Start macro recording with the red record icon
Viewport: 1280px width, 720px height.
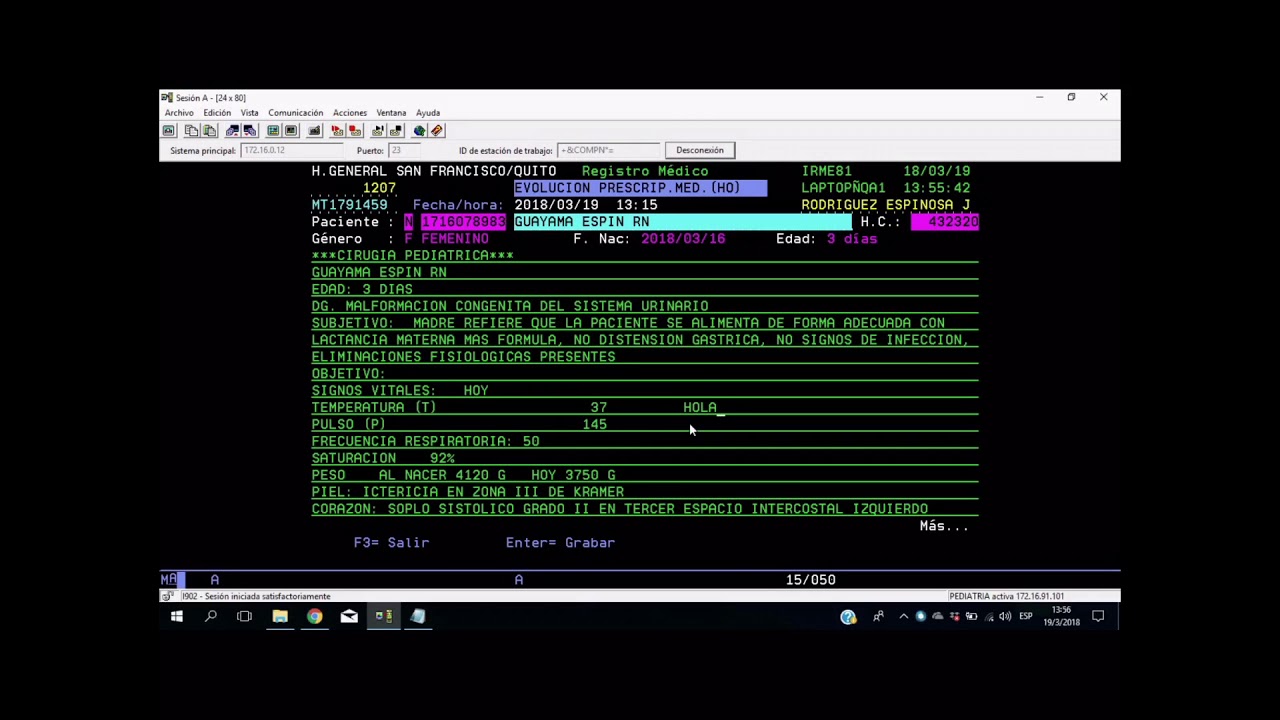click(x=337, y=131)
